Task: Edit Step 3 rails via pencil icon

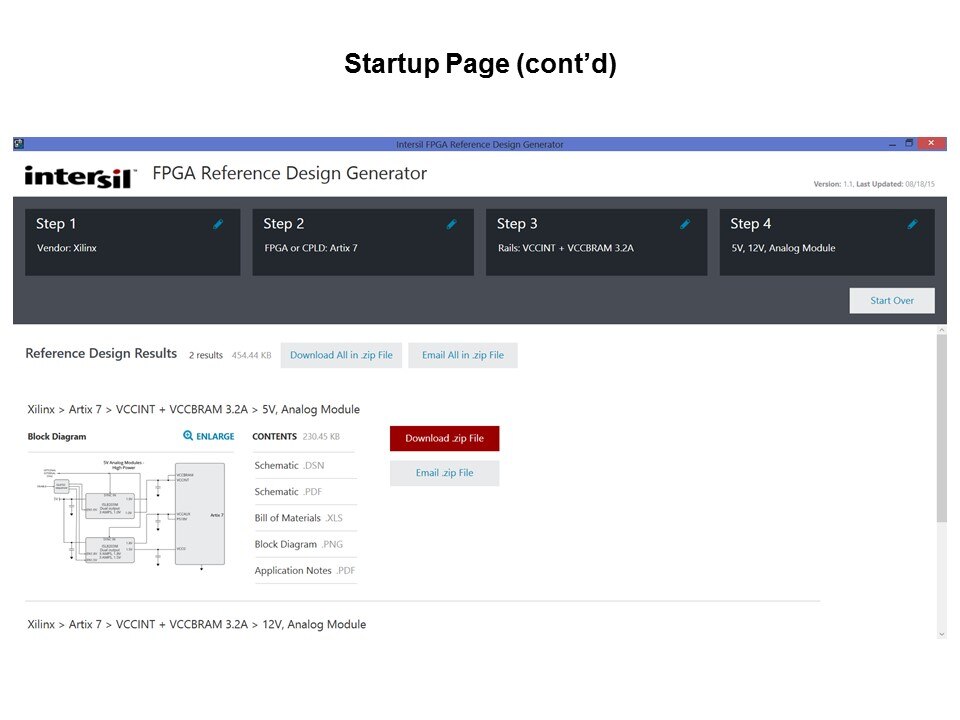Action: [685, 225]
